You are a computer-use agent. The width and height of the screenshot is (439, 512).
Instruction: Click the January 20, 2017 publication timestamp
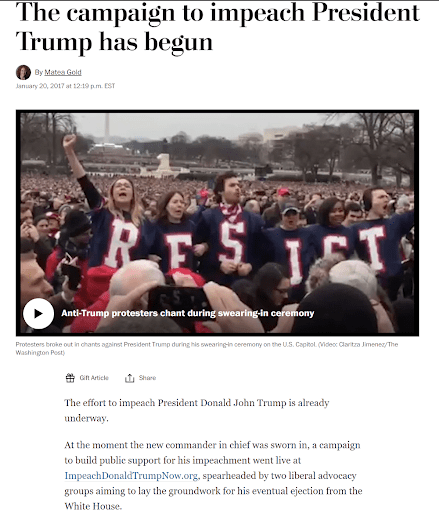65,86
